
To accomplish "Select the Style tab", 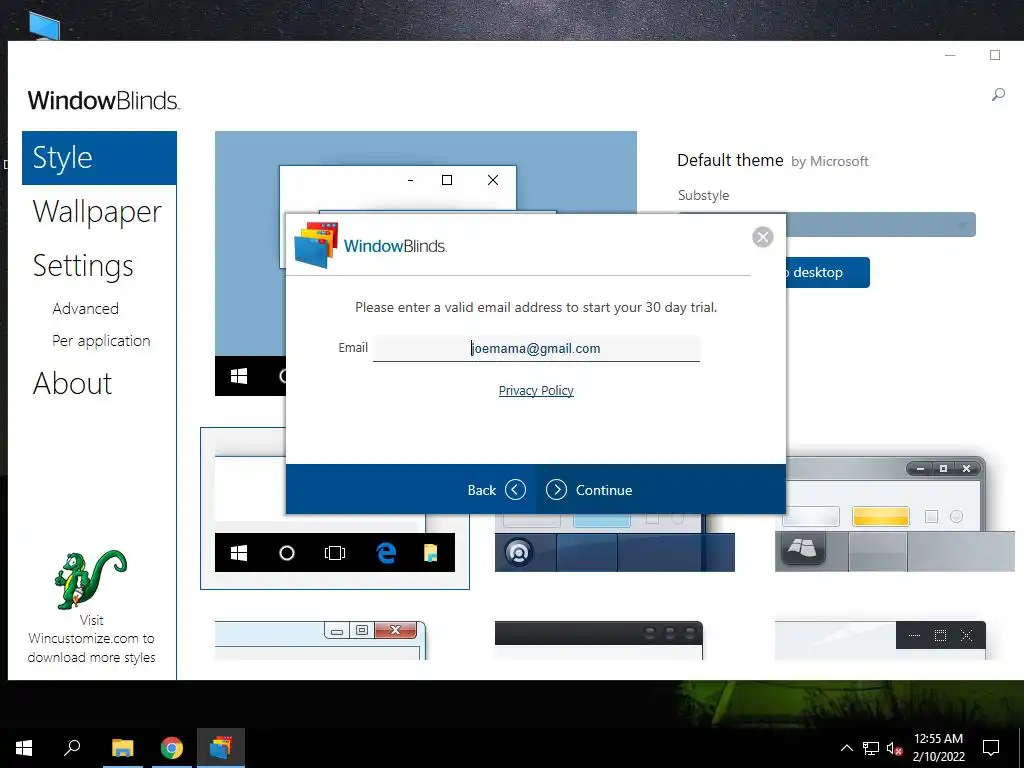I will coord(99,158).
